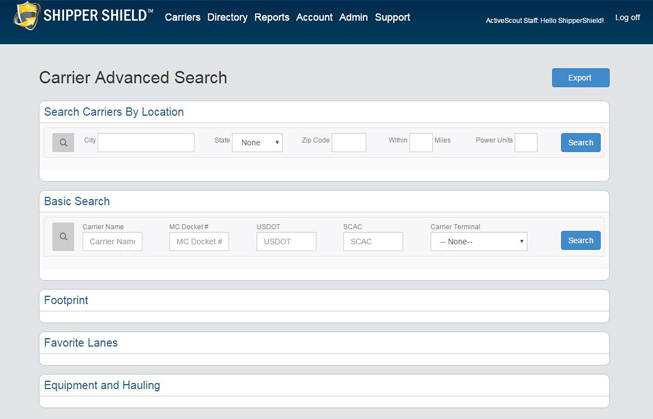653x419 pixels.
Task: Expand the Footprint section
Action: pyautogui.click(x=66, y=300)
